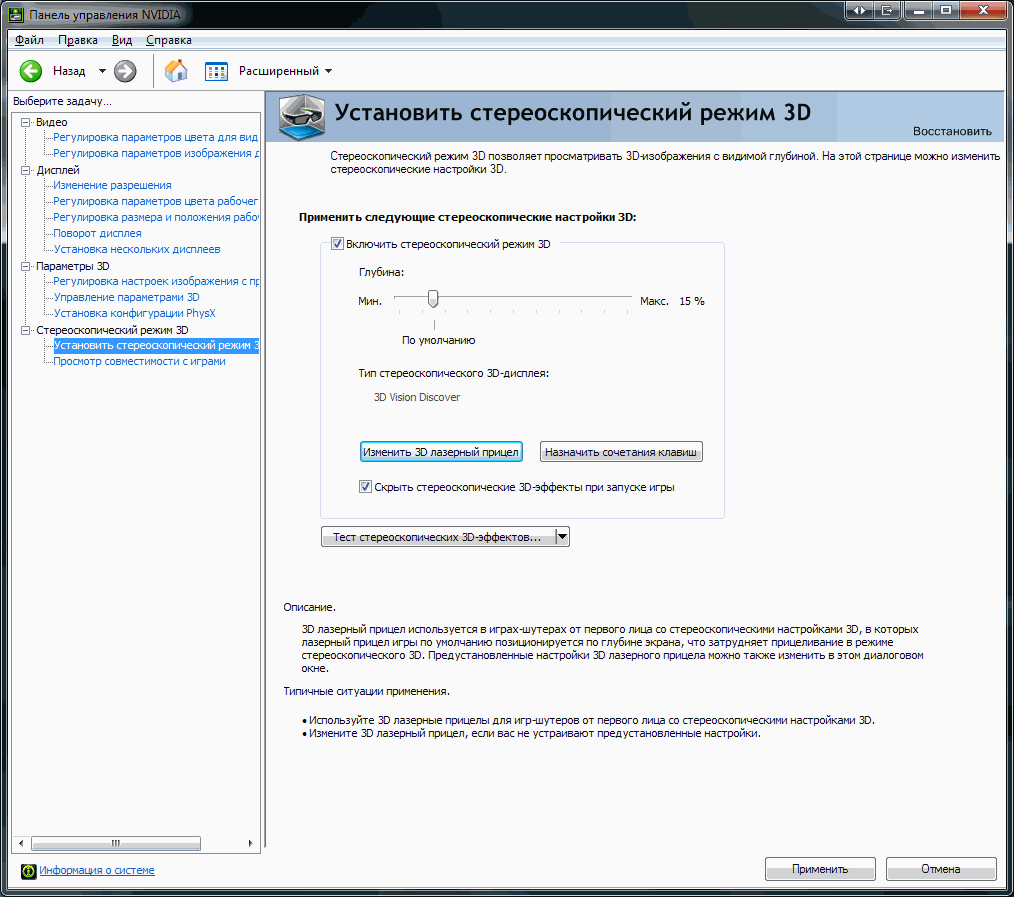Click the green Back arrow icon
1014x897 pixels.
pos(30,71)
